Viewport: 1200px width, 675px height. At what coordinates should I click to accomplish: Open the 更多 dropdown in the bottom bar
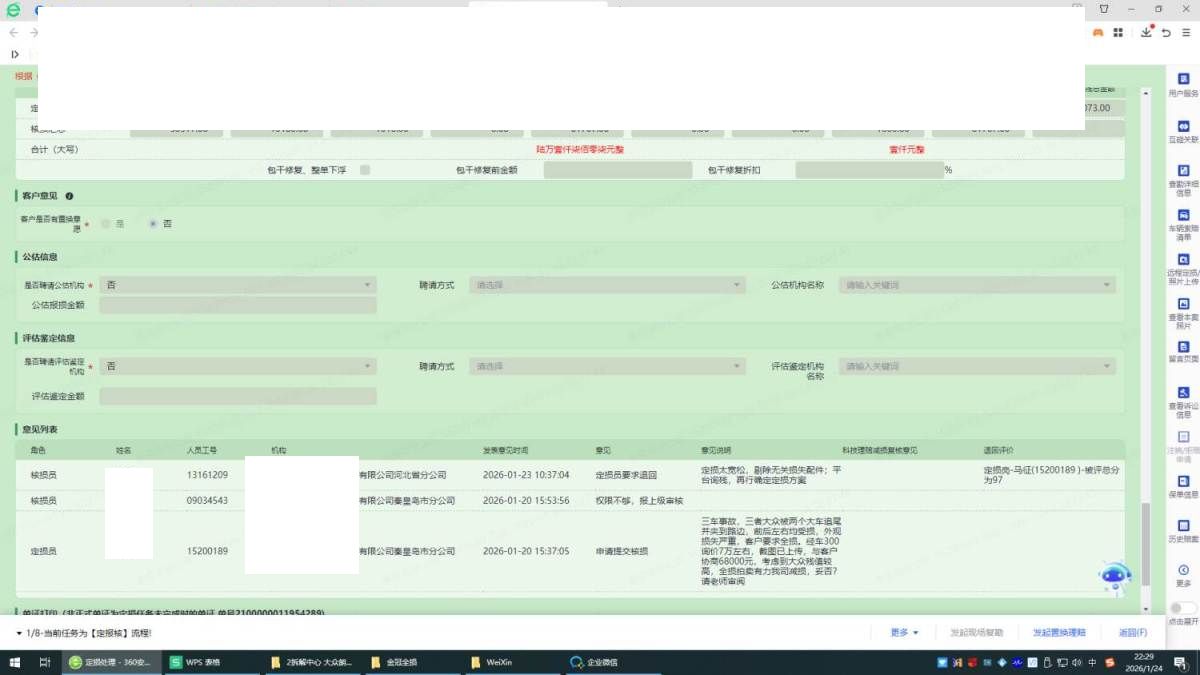point(904,633)
